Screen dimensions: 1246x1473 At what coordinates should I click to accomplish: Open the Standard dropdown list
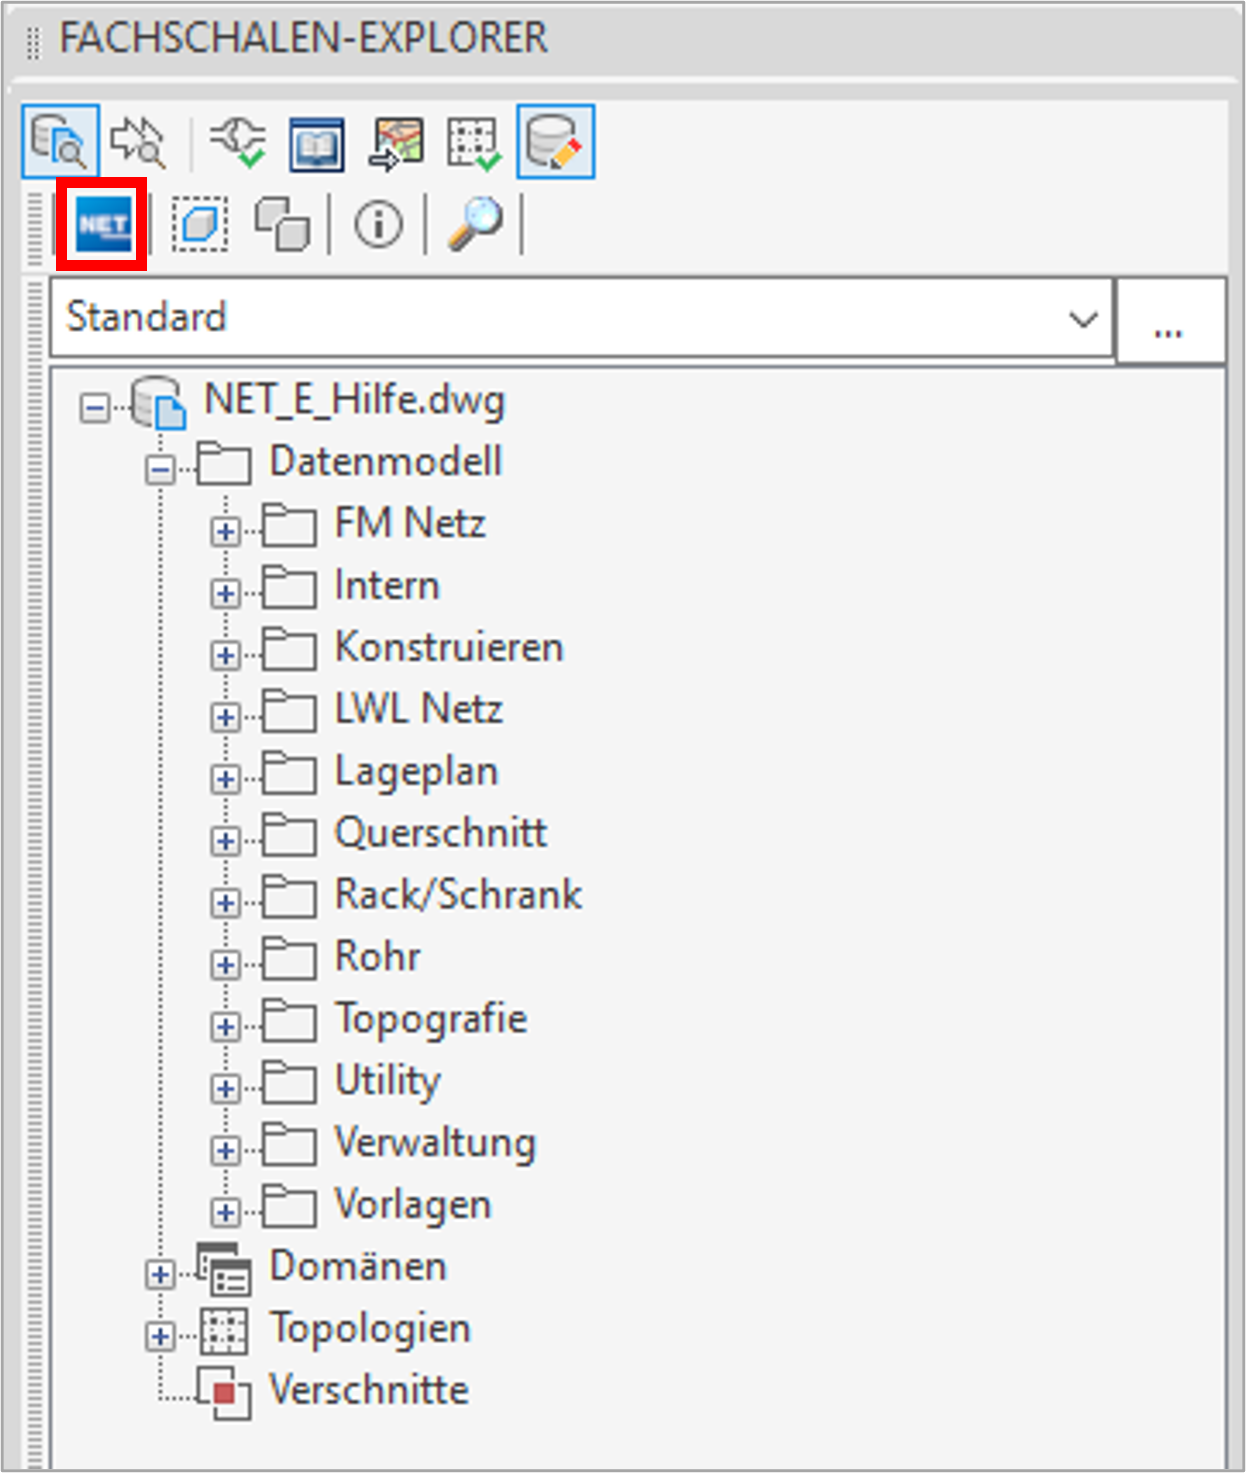click(581, 318)
